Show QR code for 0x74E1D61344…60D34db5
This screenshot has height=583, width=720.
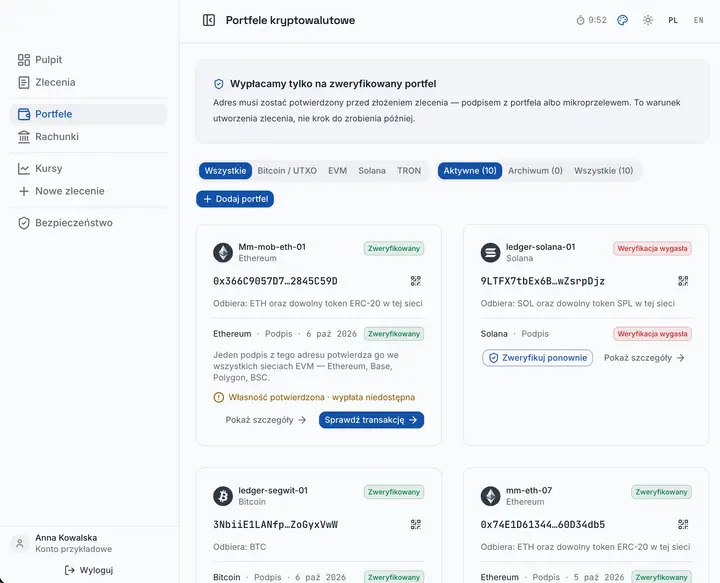[683, 525]
